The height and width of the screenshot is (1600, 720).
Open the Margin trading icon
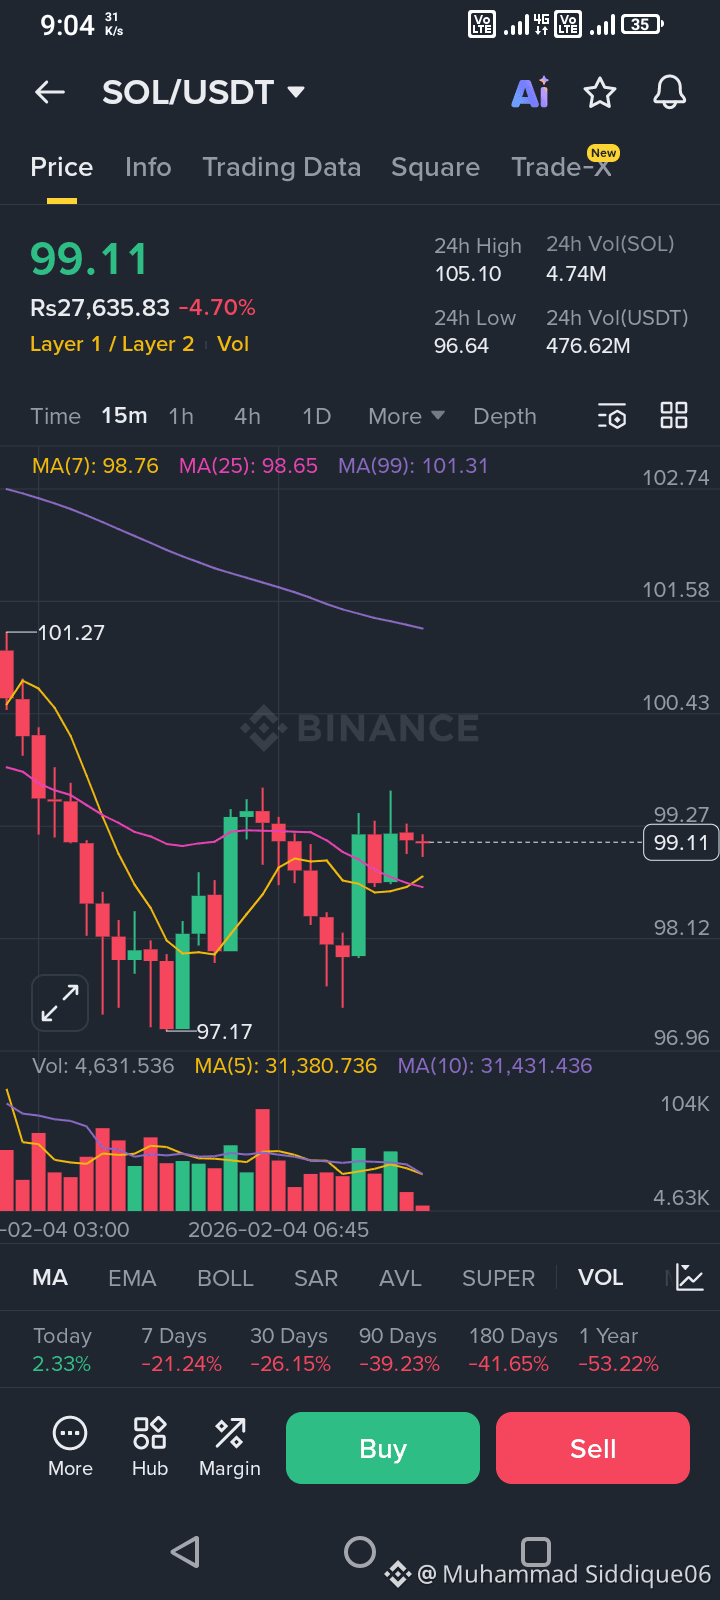pyautogui.click(x=230, y=1447)
